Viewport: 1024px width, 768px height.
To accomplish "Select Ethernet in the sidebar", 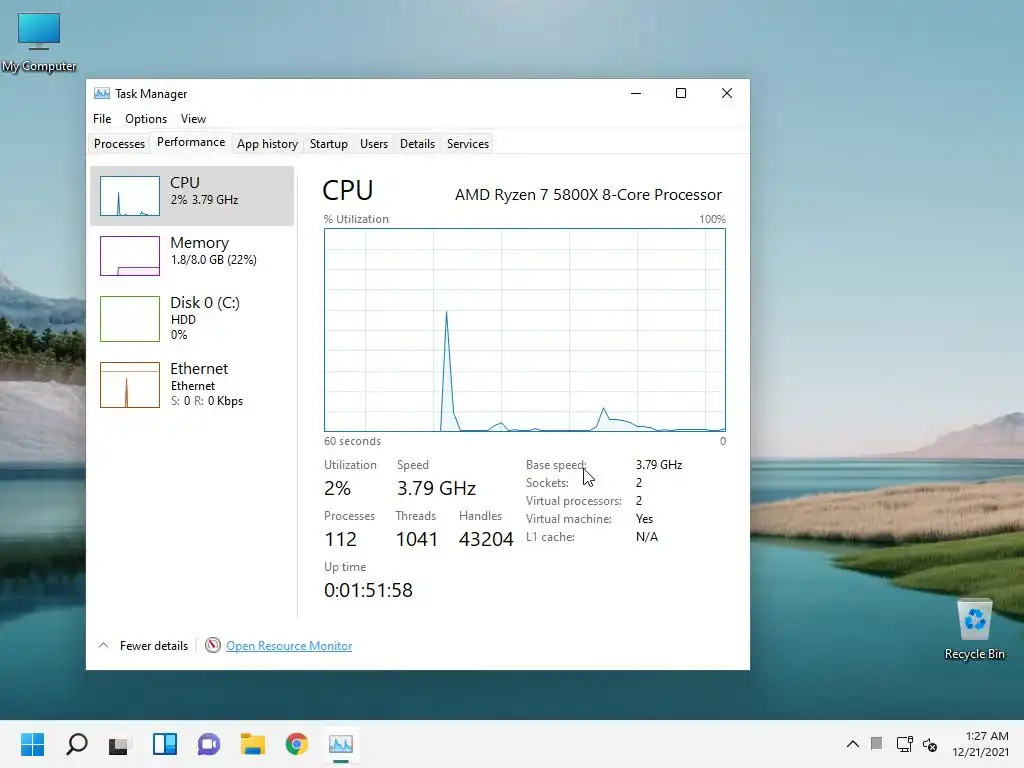I will (192, 385).
